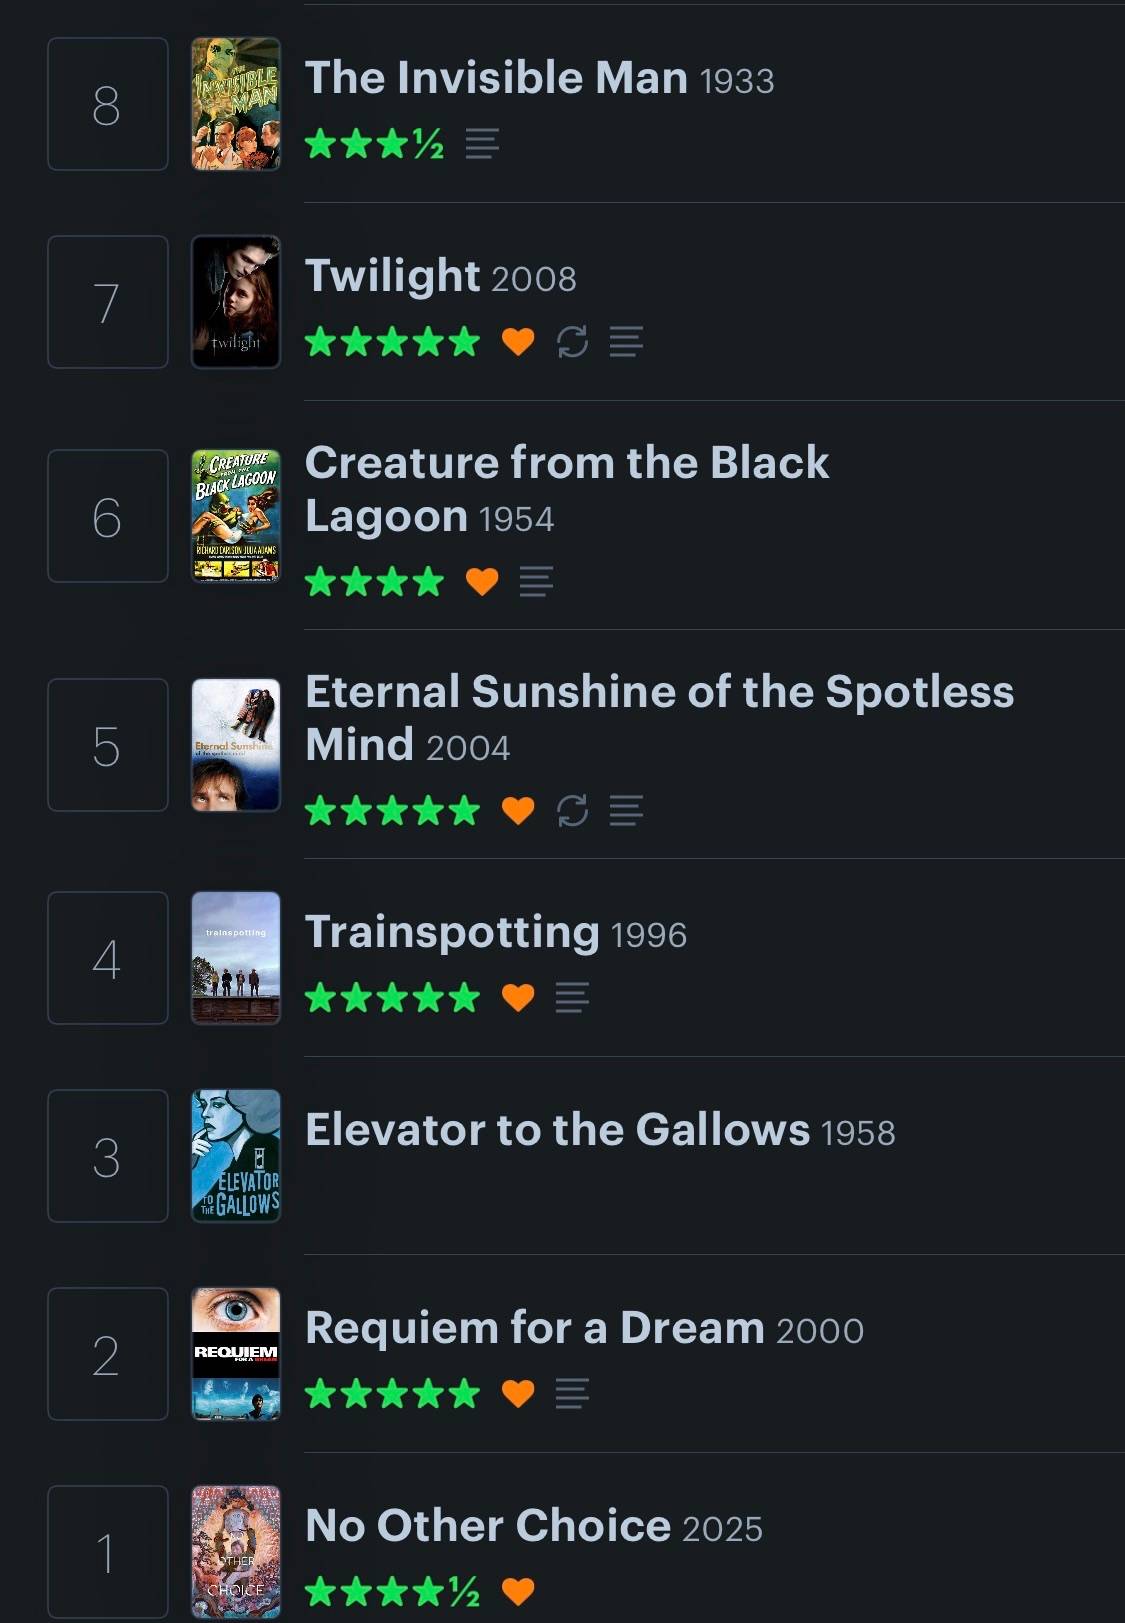Open the Elevator to the Gallows title

coord(557,1130)
